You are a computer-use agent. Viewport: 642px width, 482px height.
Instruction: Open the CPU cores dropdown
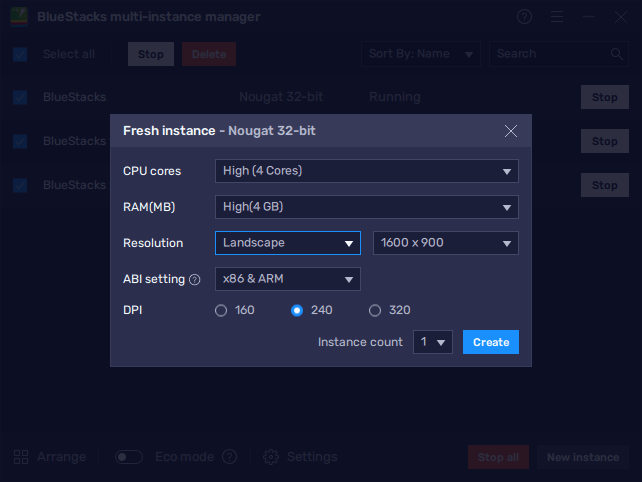[366, 171]
